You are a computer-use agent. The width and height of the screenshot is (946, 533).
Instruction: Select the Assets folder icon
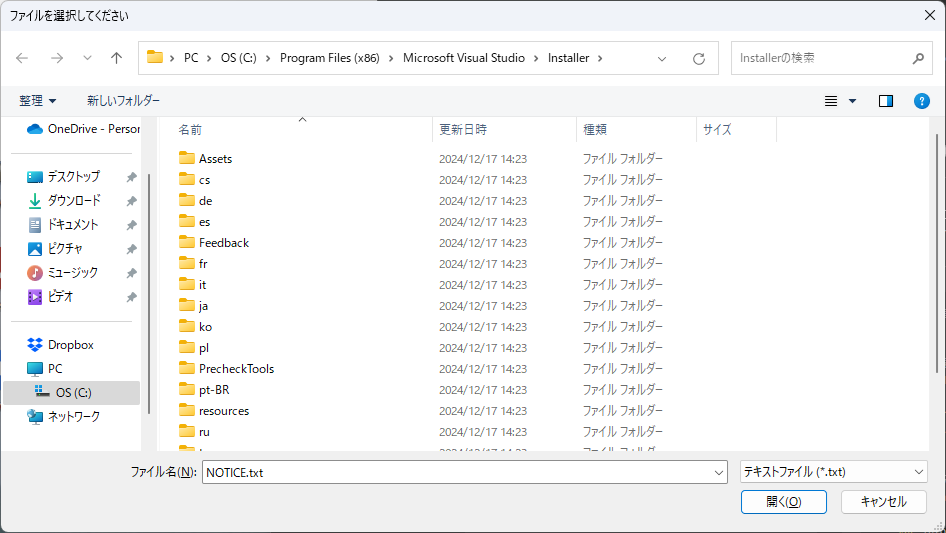click(x=187, y=158)
